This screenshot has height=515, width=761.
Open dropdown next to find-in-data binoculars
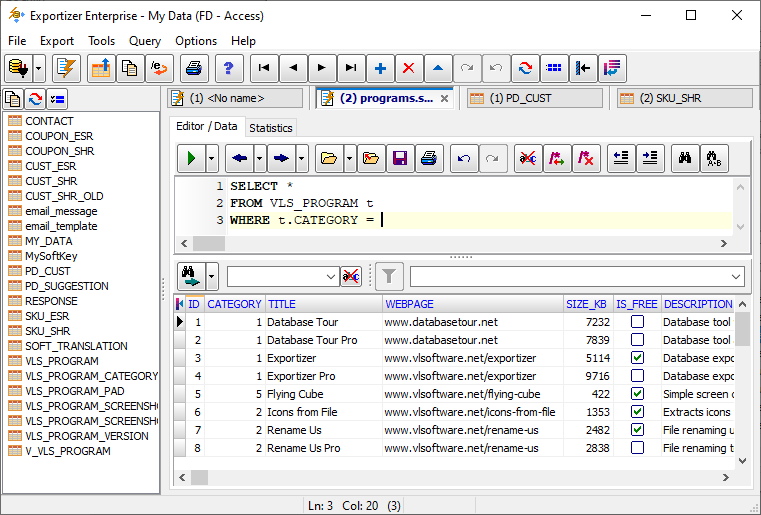click(x=212, y=277)
